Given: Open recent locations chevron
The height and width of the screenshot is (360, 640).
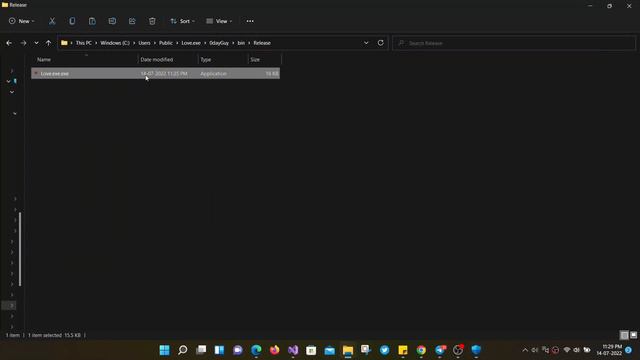Looking at the screenshot, I should (36, 43).
